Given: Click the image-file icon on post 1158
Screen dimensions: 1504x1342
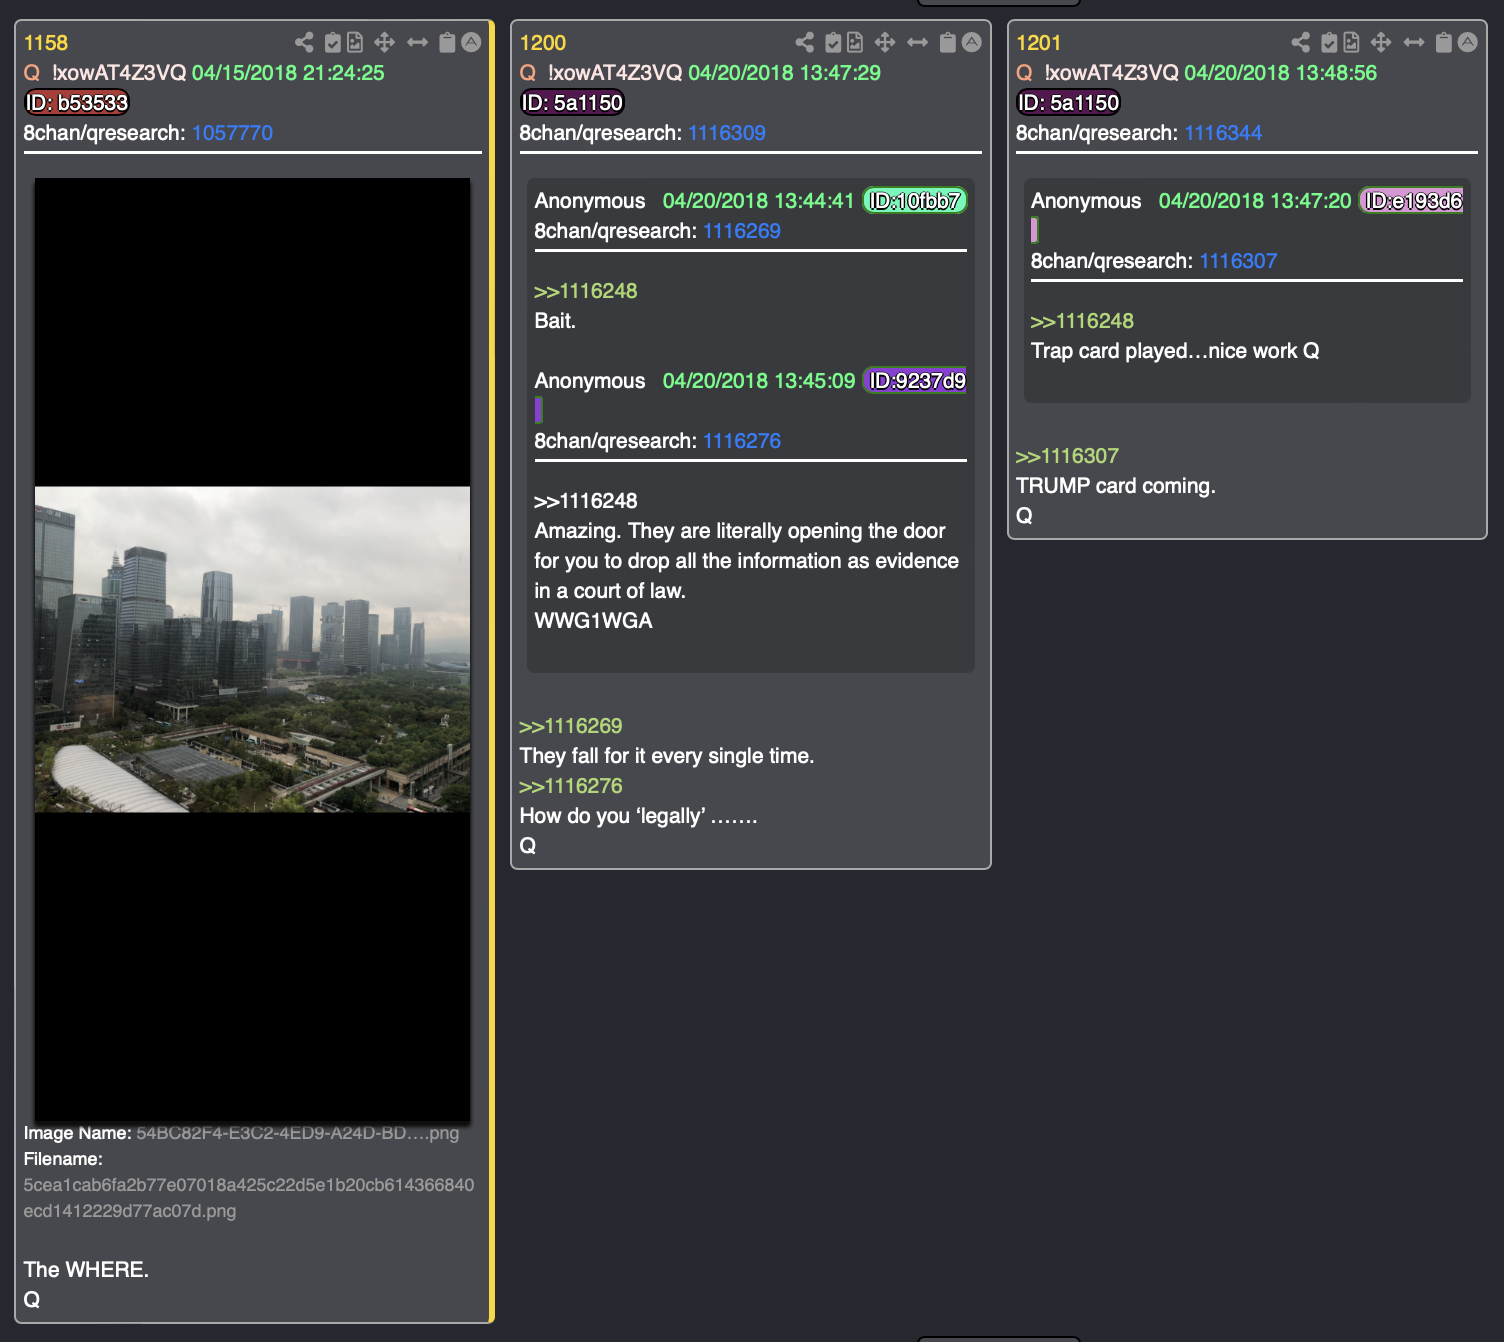Looking at the screenshot, I should click(355, 42).
